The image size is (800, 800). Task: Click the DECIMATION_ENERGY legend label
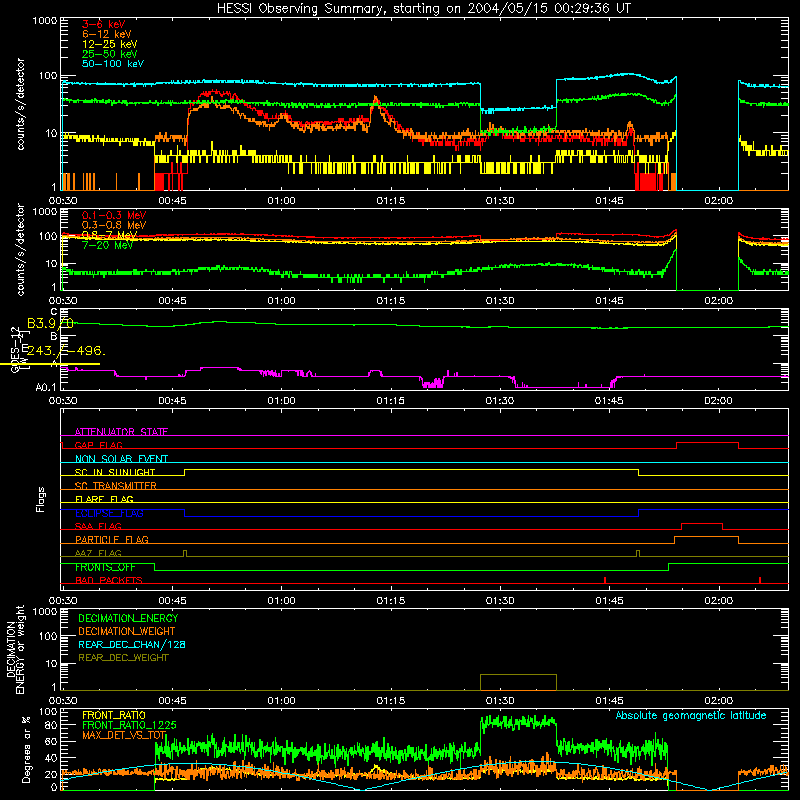128,618
